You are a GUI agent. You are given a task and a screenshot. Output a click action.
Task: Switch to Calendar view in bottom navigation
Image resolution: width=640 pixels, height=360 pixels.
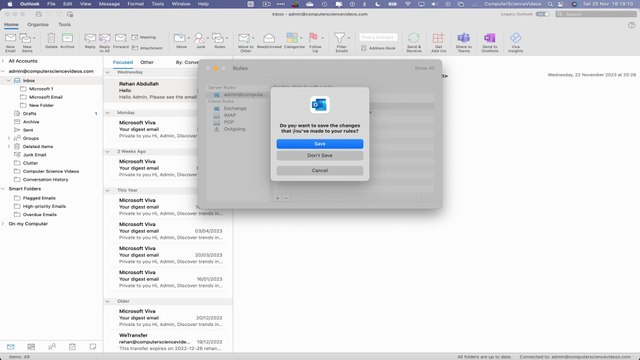(31, 347)
